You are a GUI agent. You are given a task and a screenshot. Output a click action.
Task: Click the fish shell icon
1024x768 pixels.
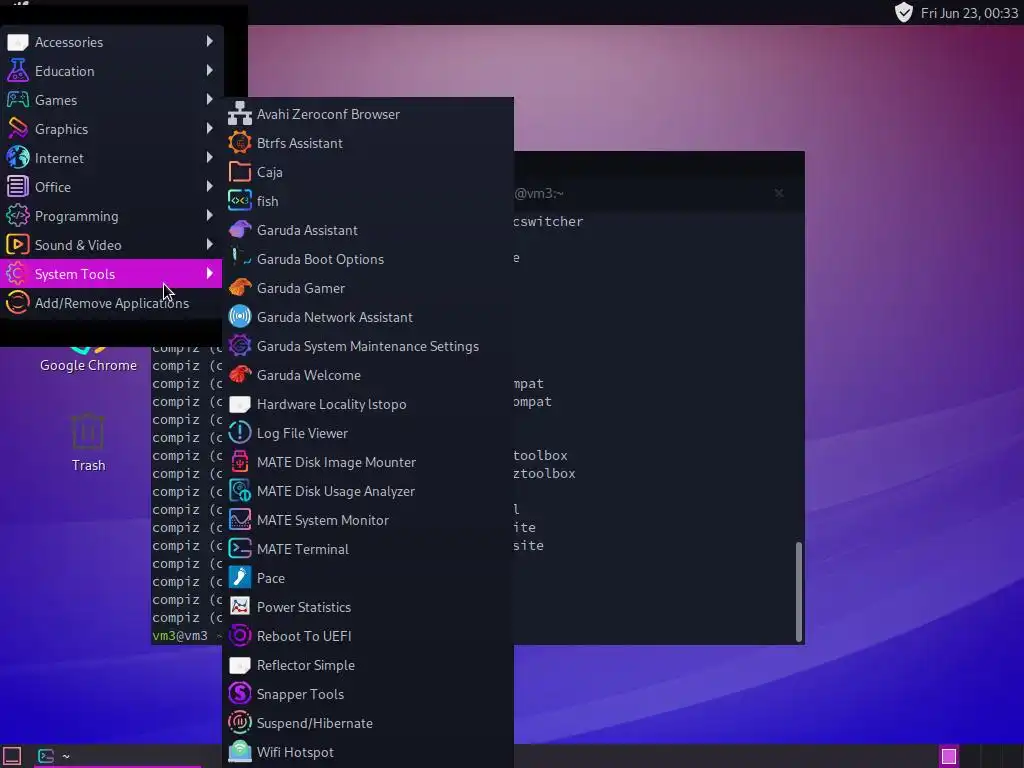coord(240,200)
